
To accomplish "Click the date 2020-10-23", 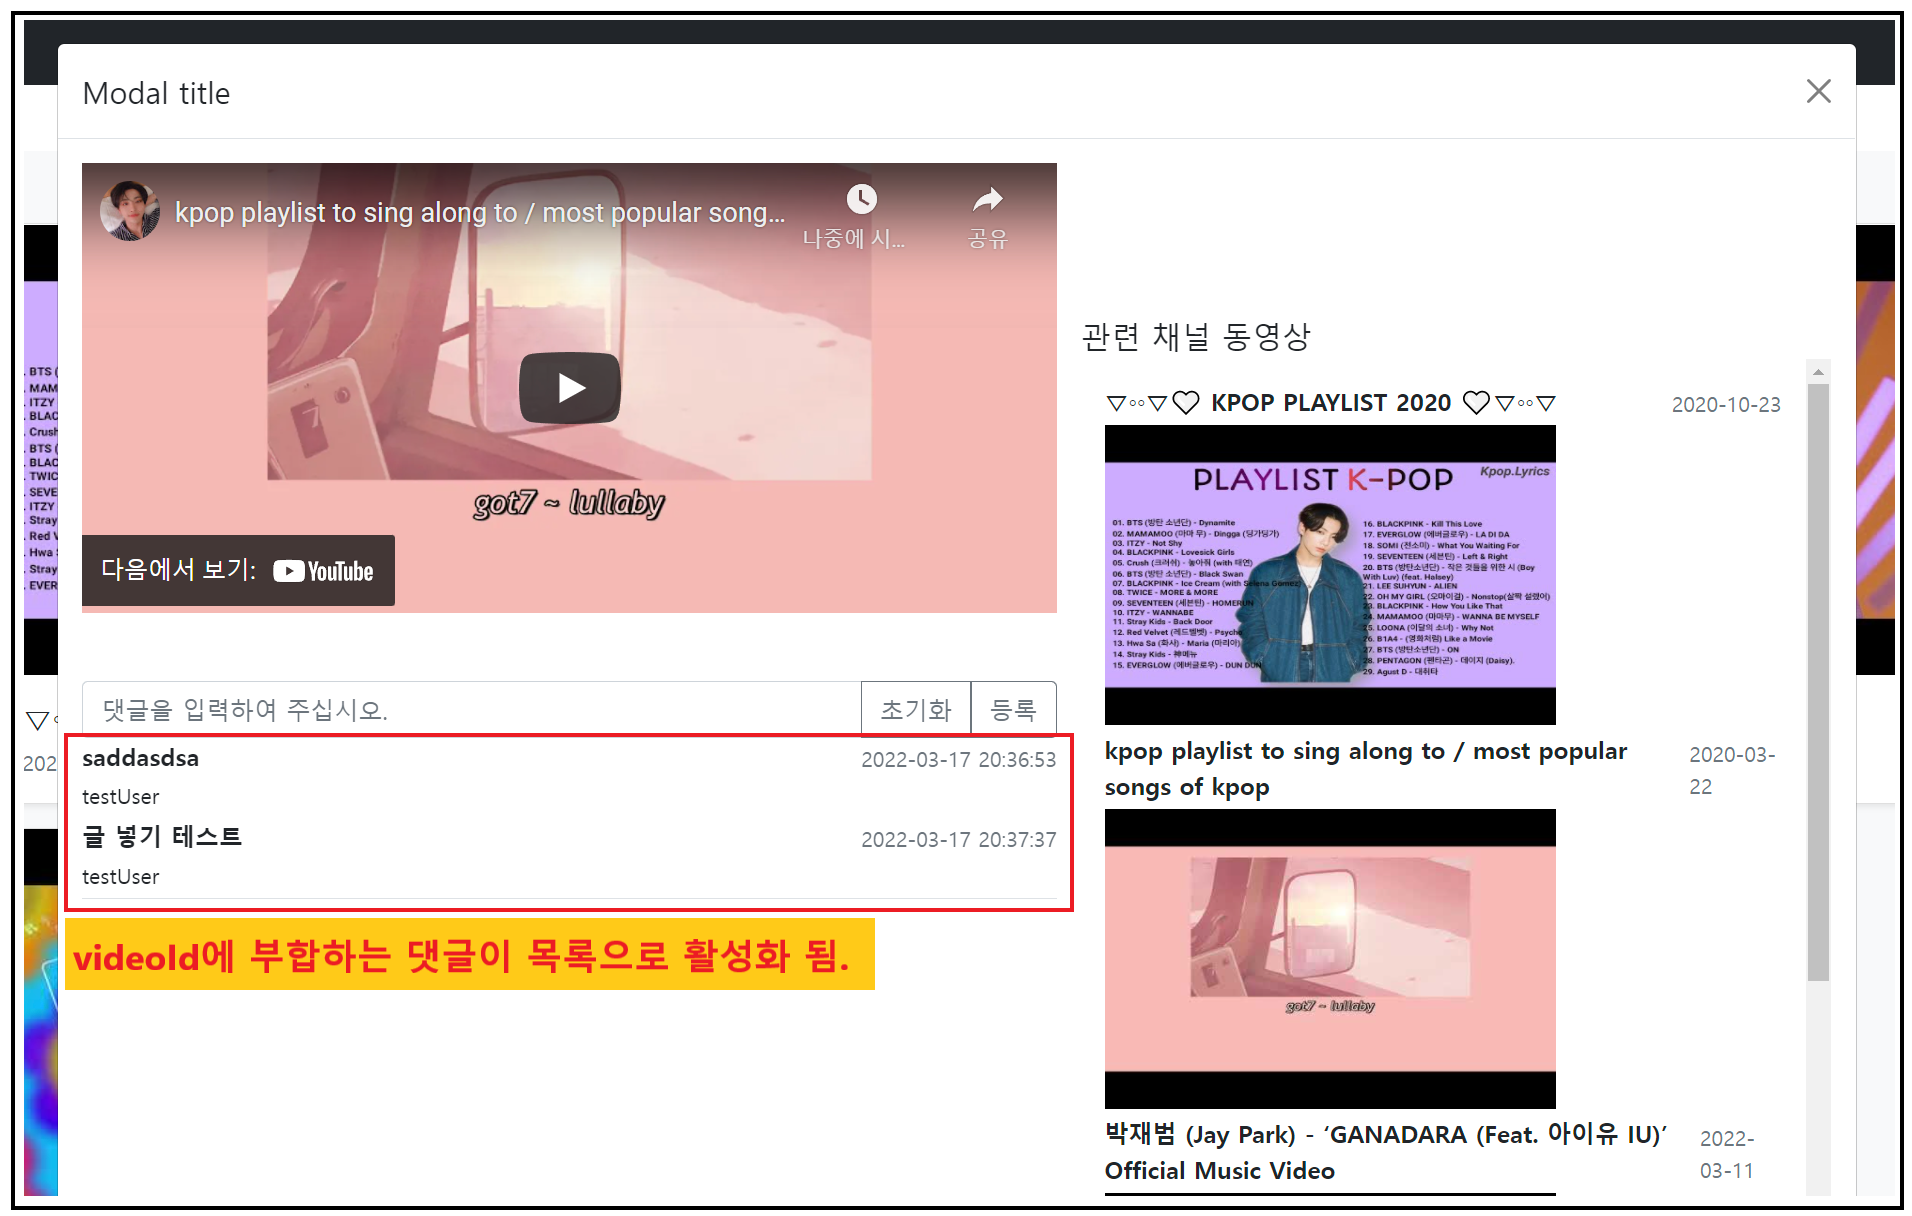I will (x=1726, y=405).
